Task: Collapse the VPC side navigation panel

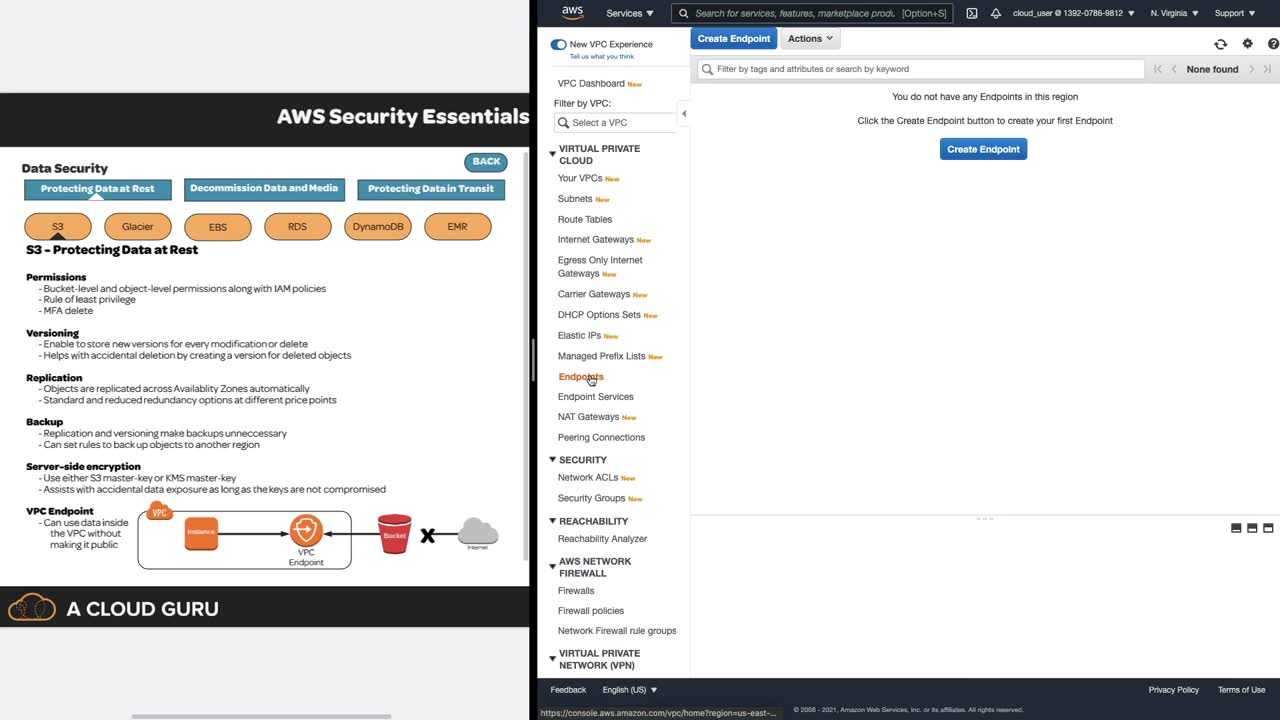Action: coord(684,114)
